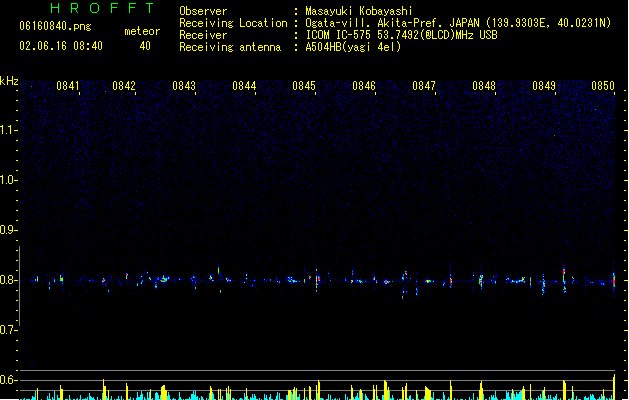
Task: Click the 0846 time marker
Action: 364,86
